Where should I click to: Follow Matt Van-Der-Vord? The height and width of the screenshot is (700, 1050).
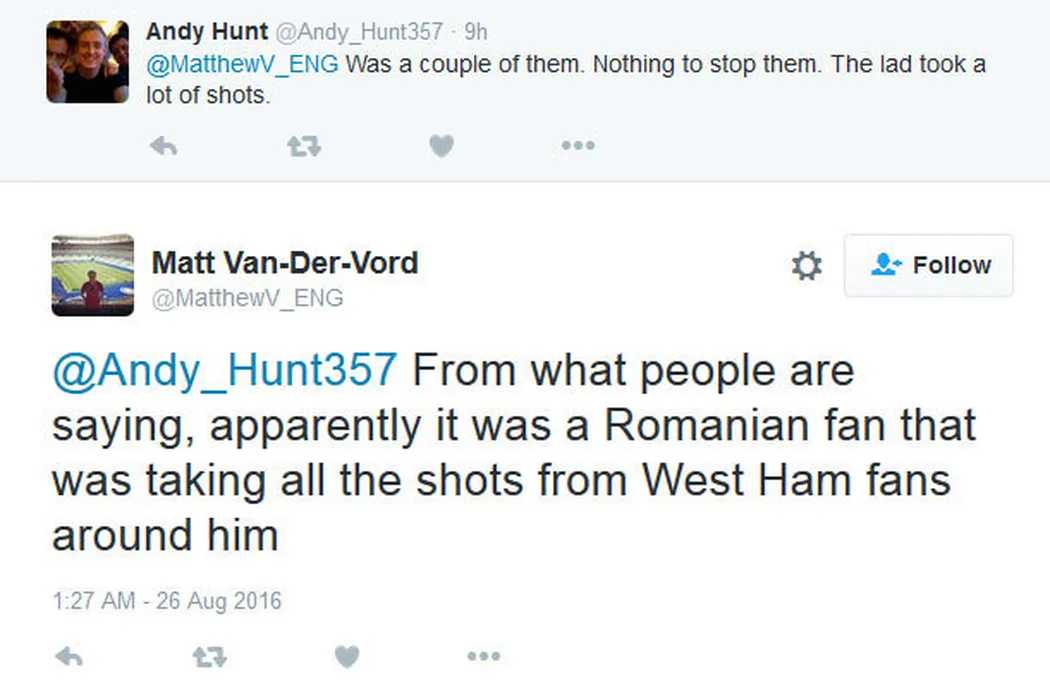(x=929, y=266)
